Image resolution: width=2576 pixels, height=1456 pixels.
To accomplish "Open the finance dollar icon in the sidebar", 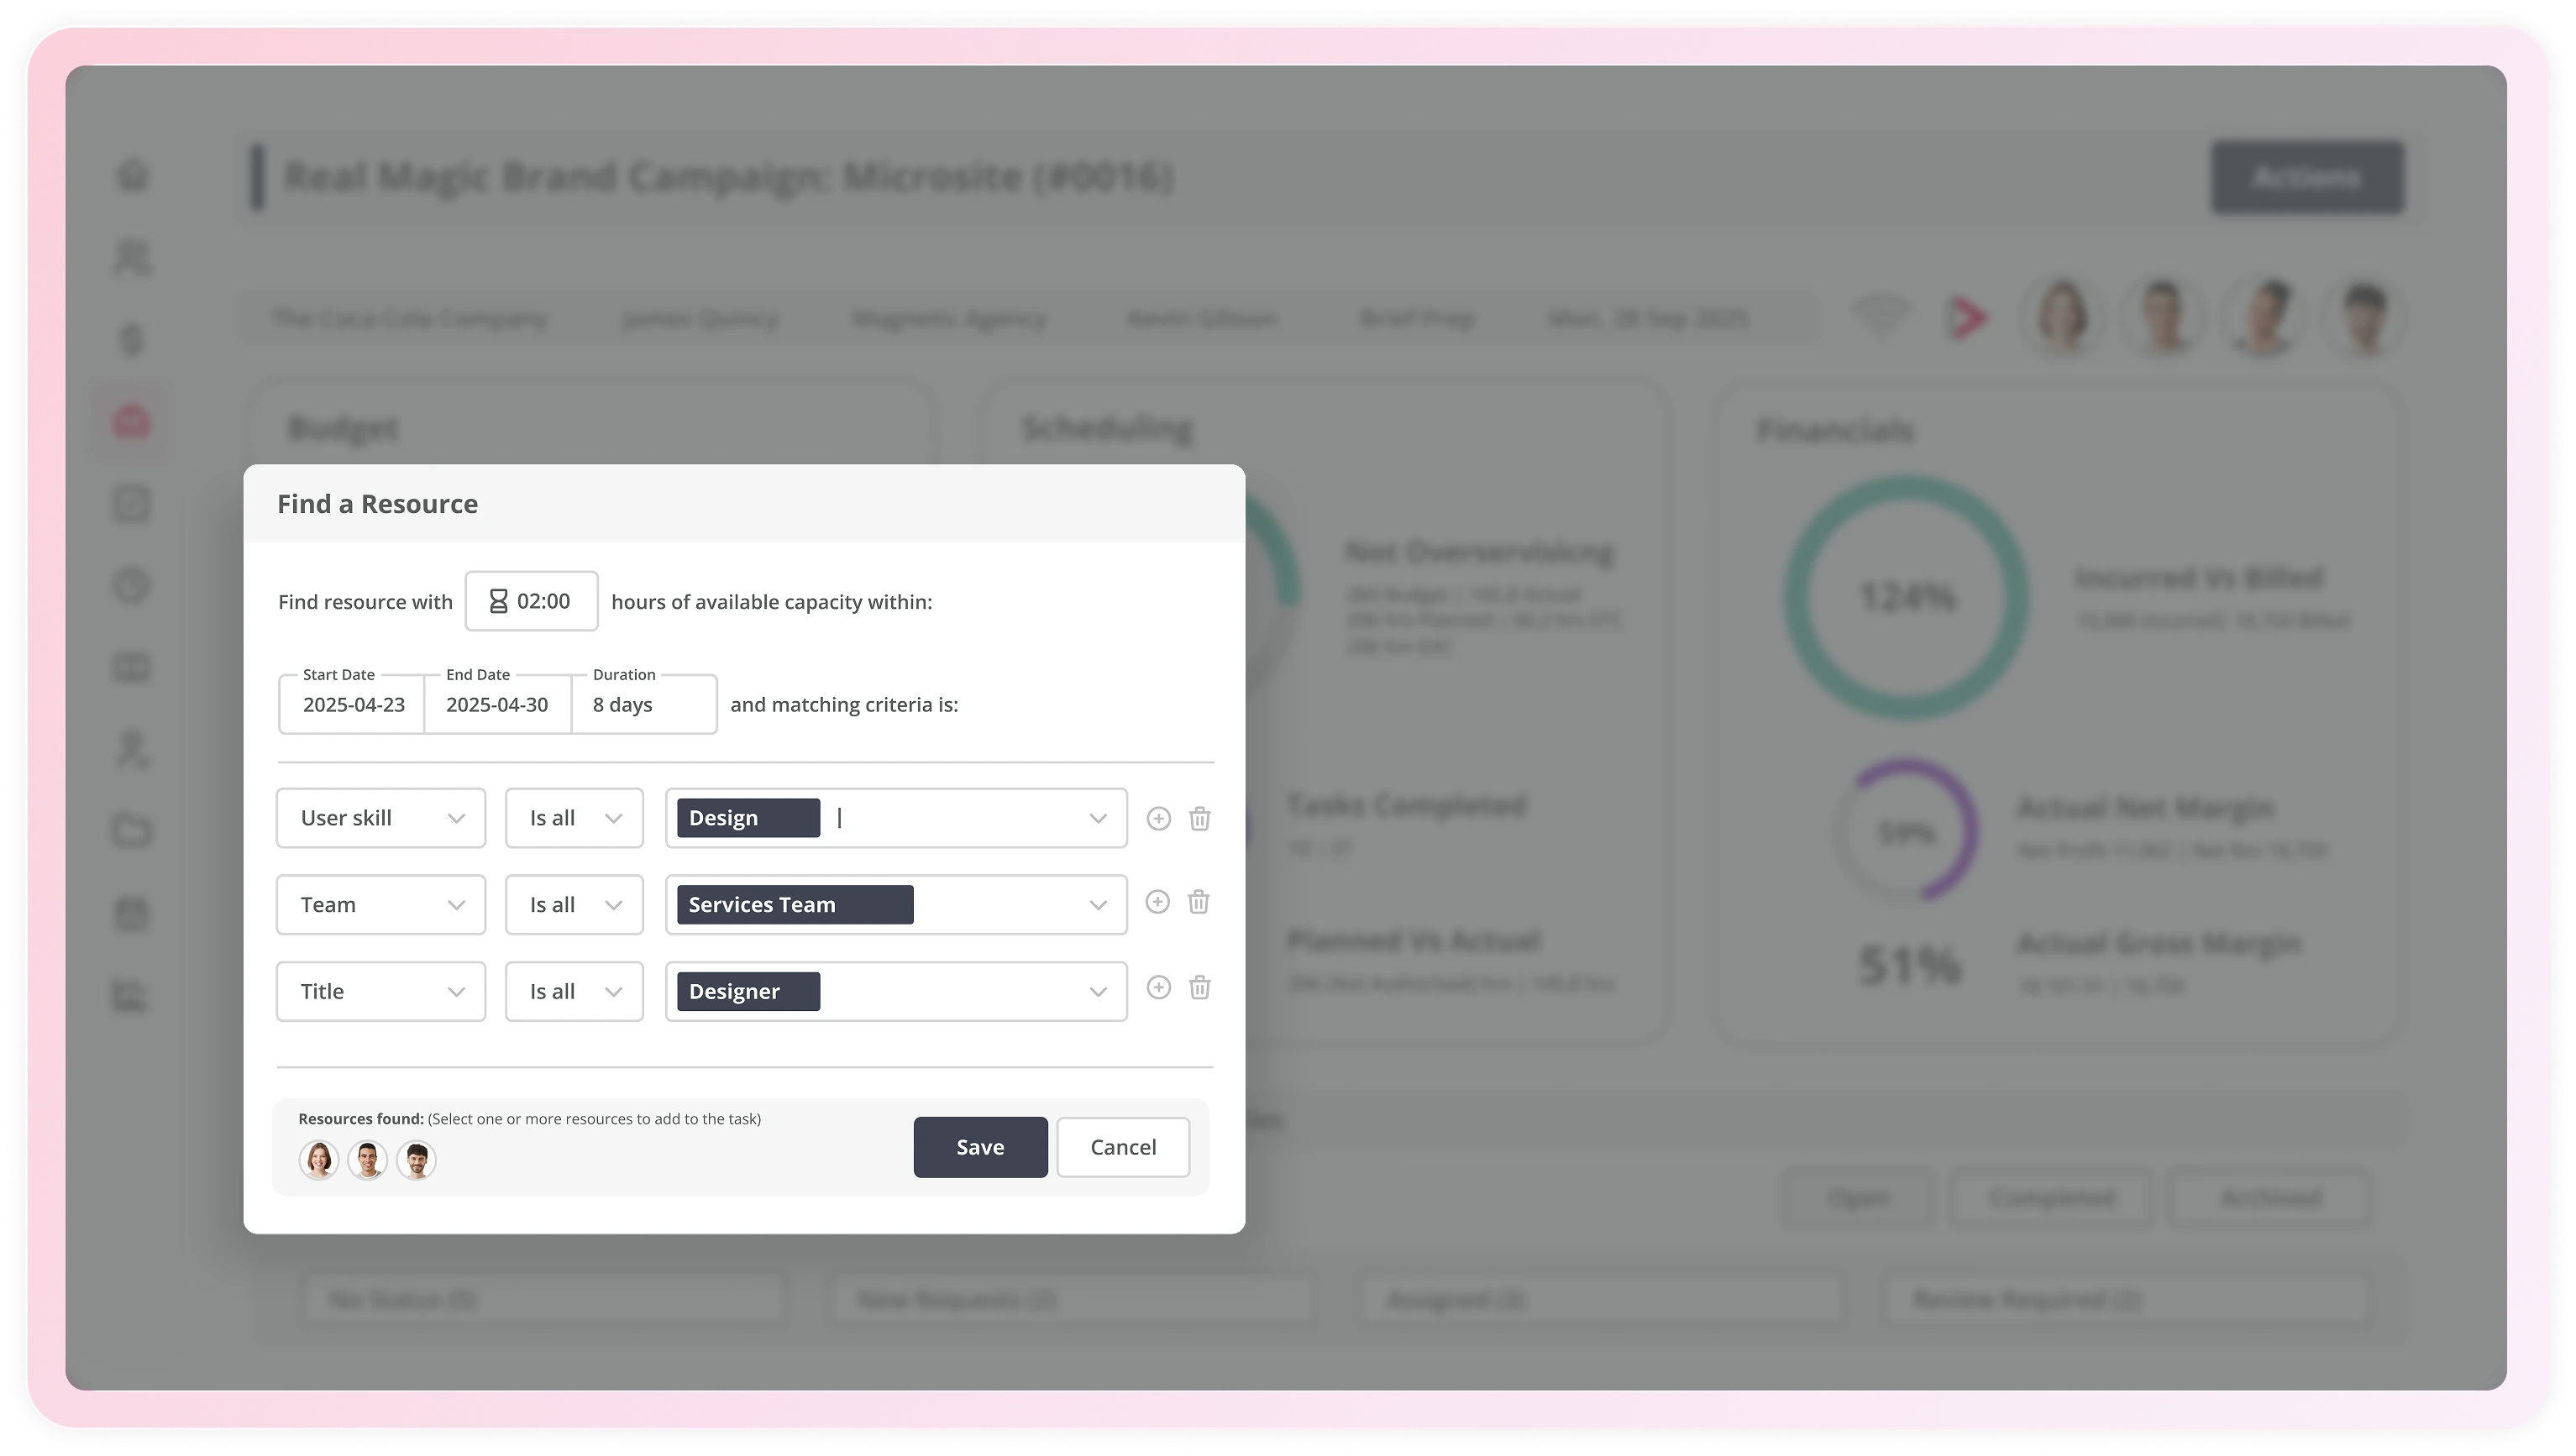I will click(131, 339).
